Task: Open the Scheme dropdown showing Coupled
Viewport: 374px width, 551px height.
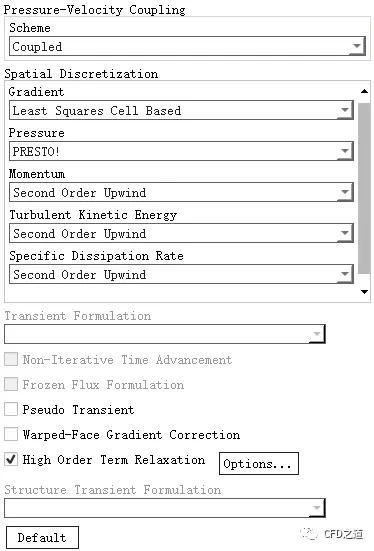Action: [187, 46]
